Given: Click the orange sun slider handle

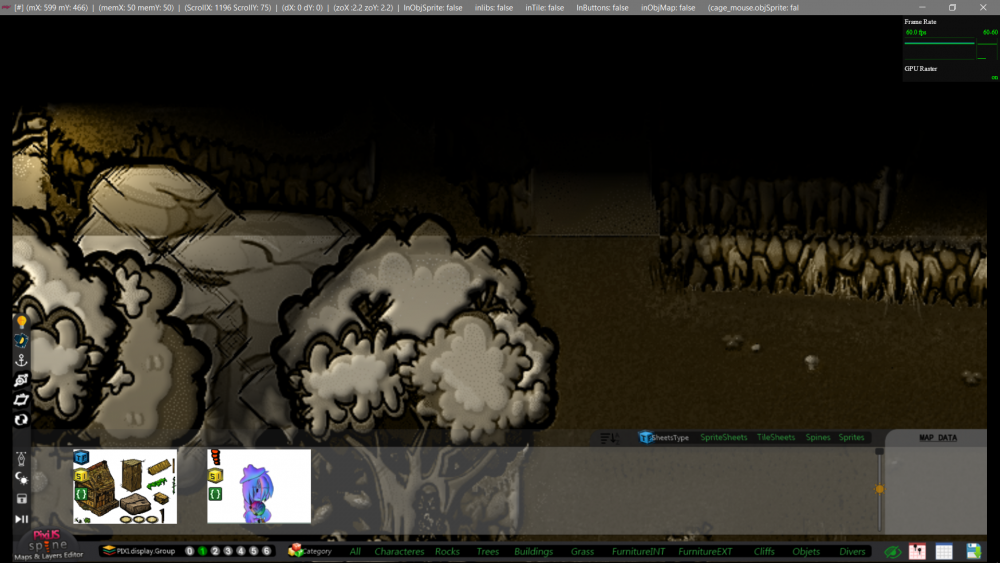Looking at the screenshot, I should (879, 489).
